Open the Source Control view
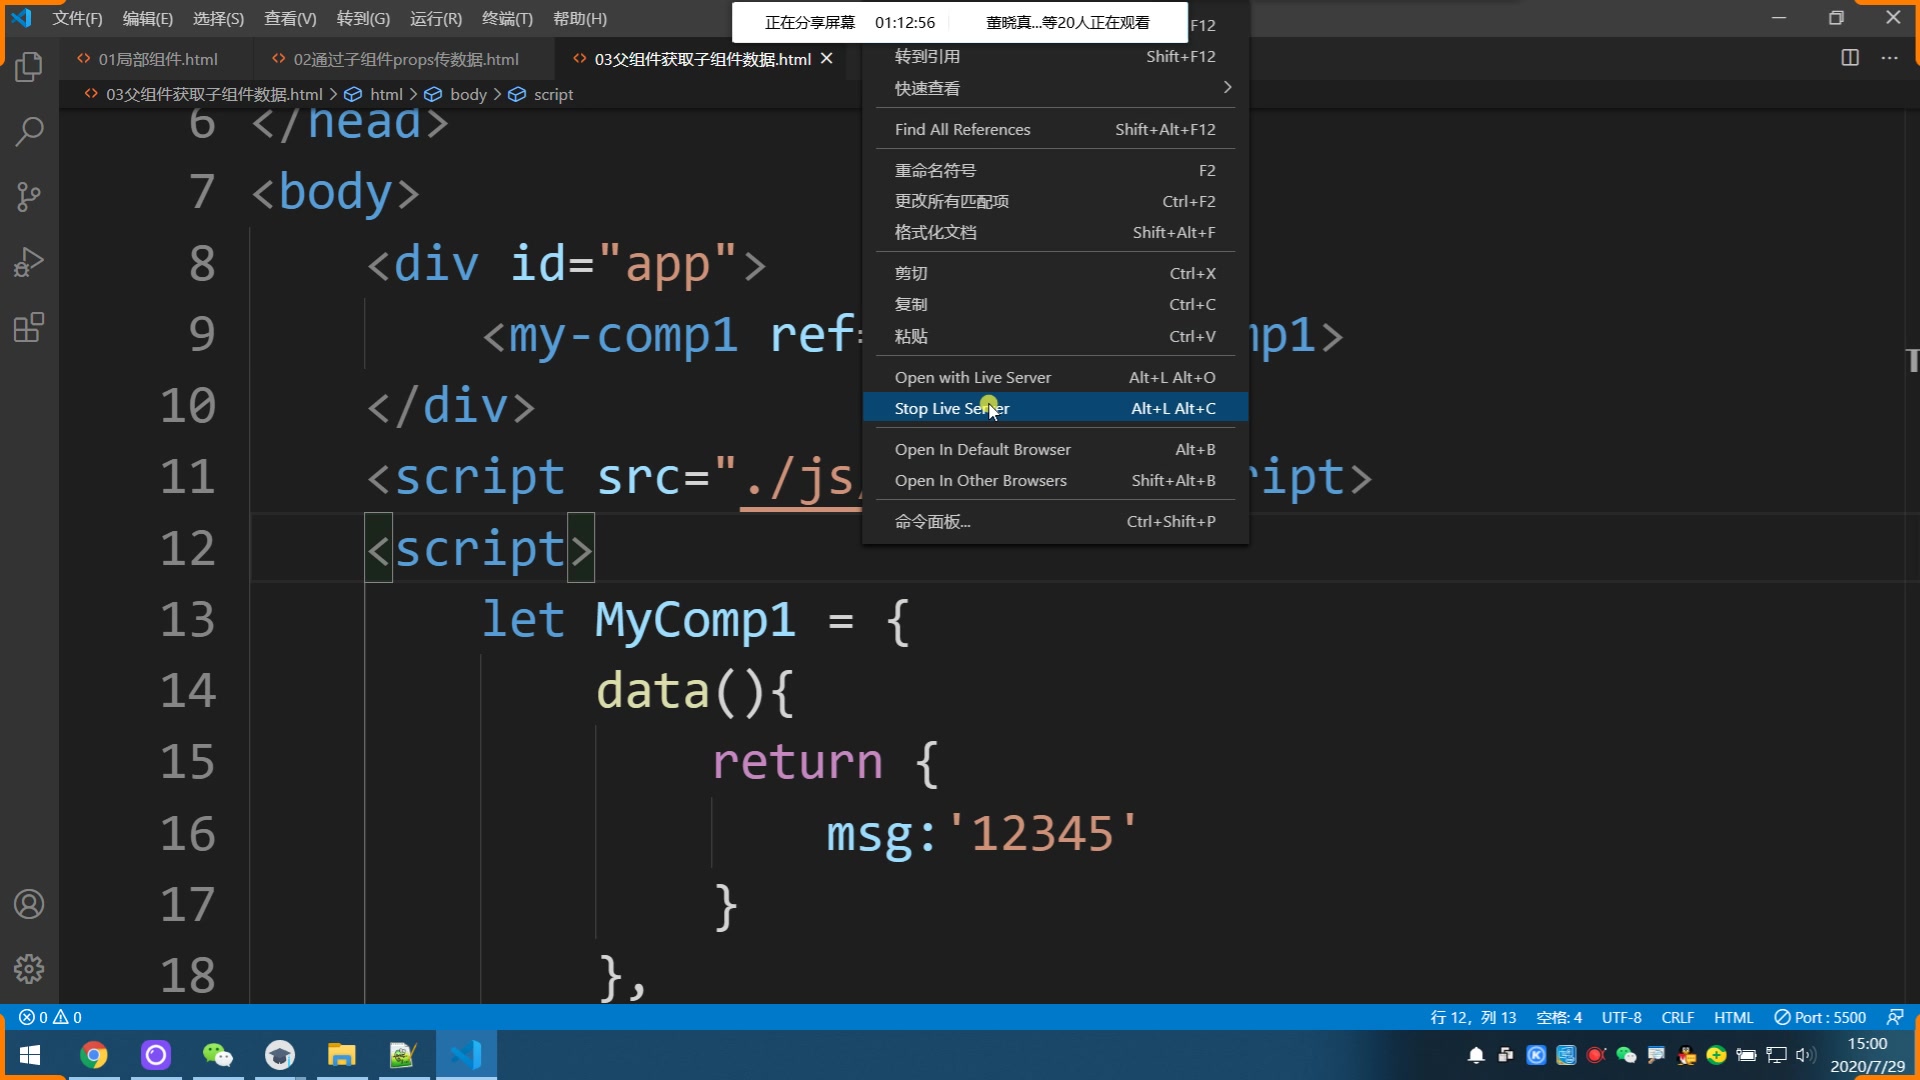This screenshot has width=1920, height=1080. (29, 197)
